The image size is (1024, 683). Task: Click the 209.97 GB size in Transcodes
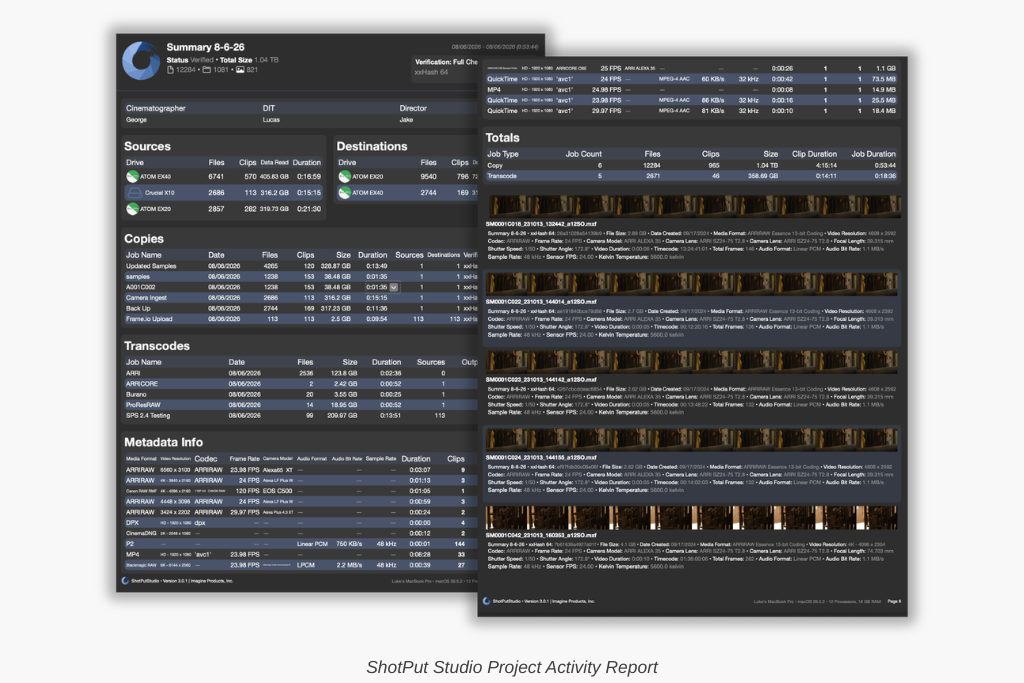[x=343, y=415]
